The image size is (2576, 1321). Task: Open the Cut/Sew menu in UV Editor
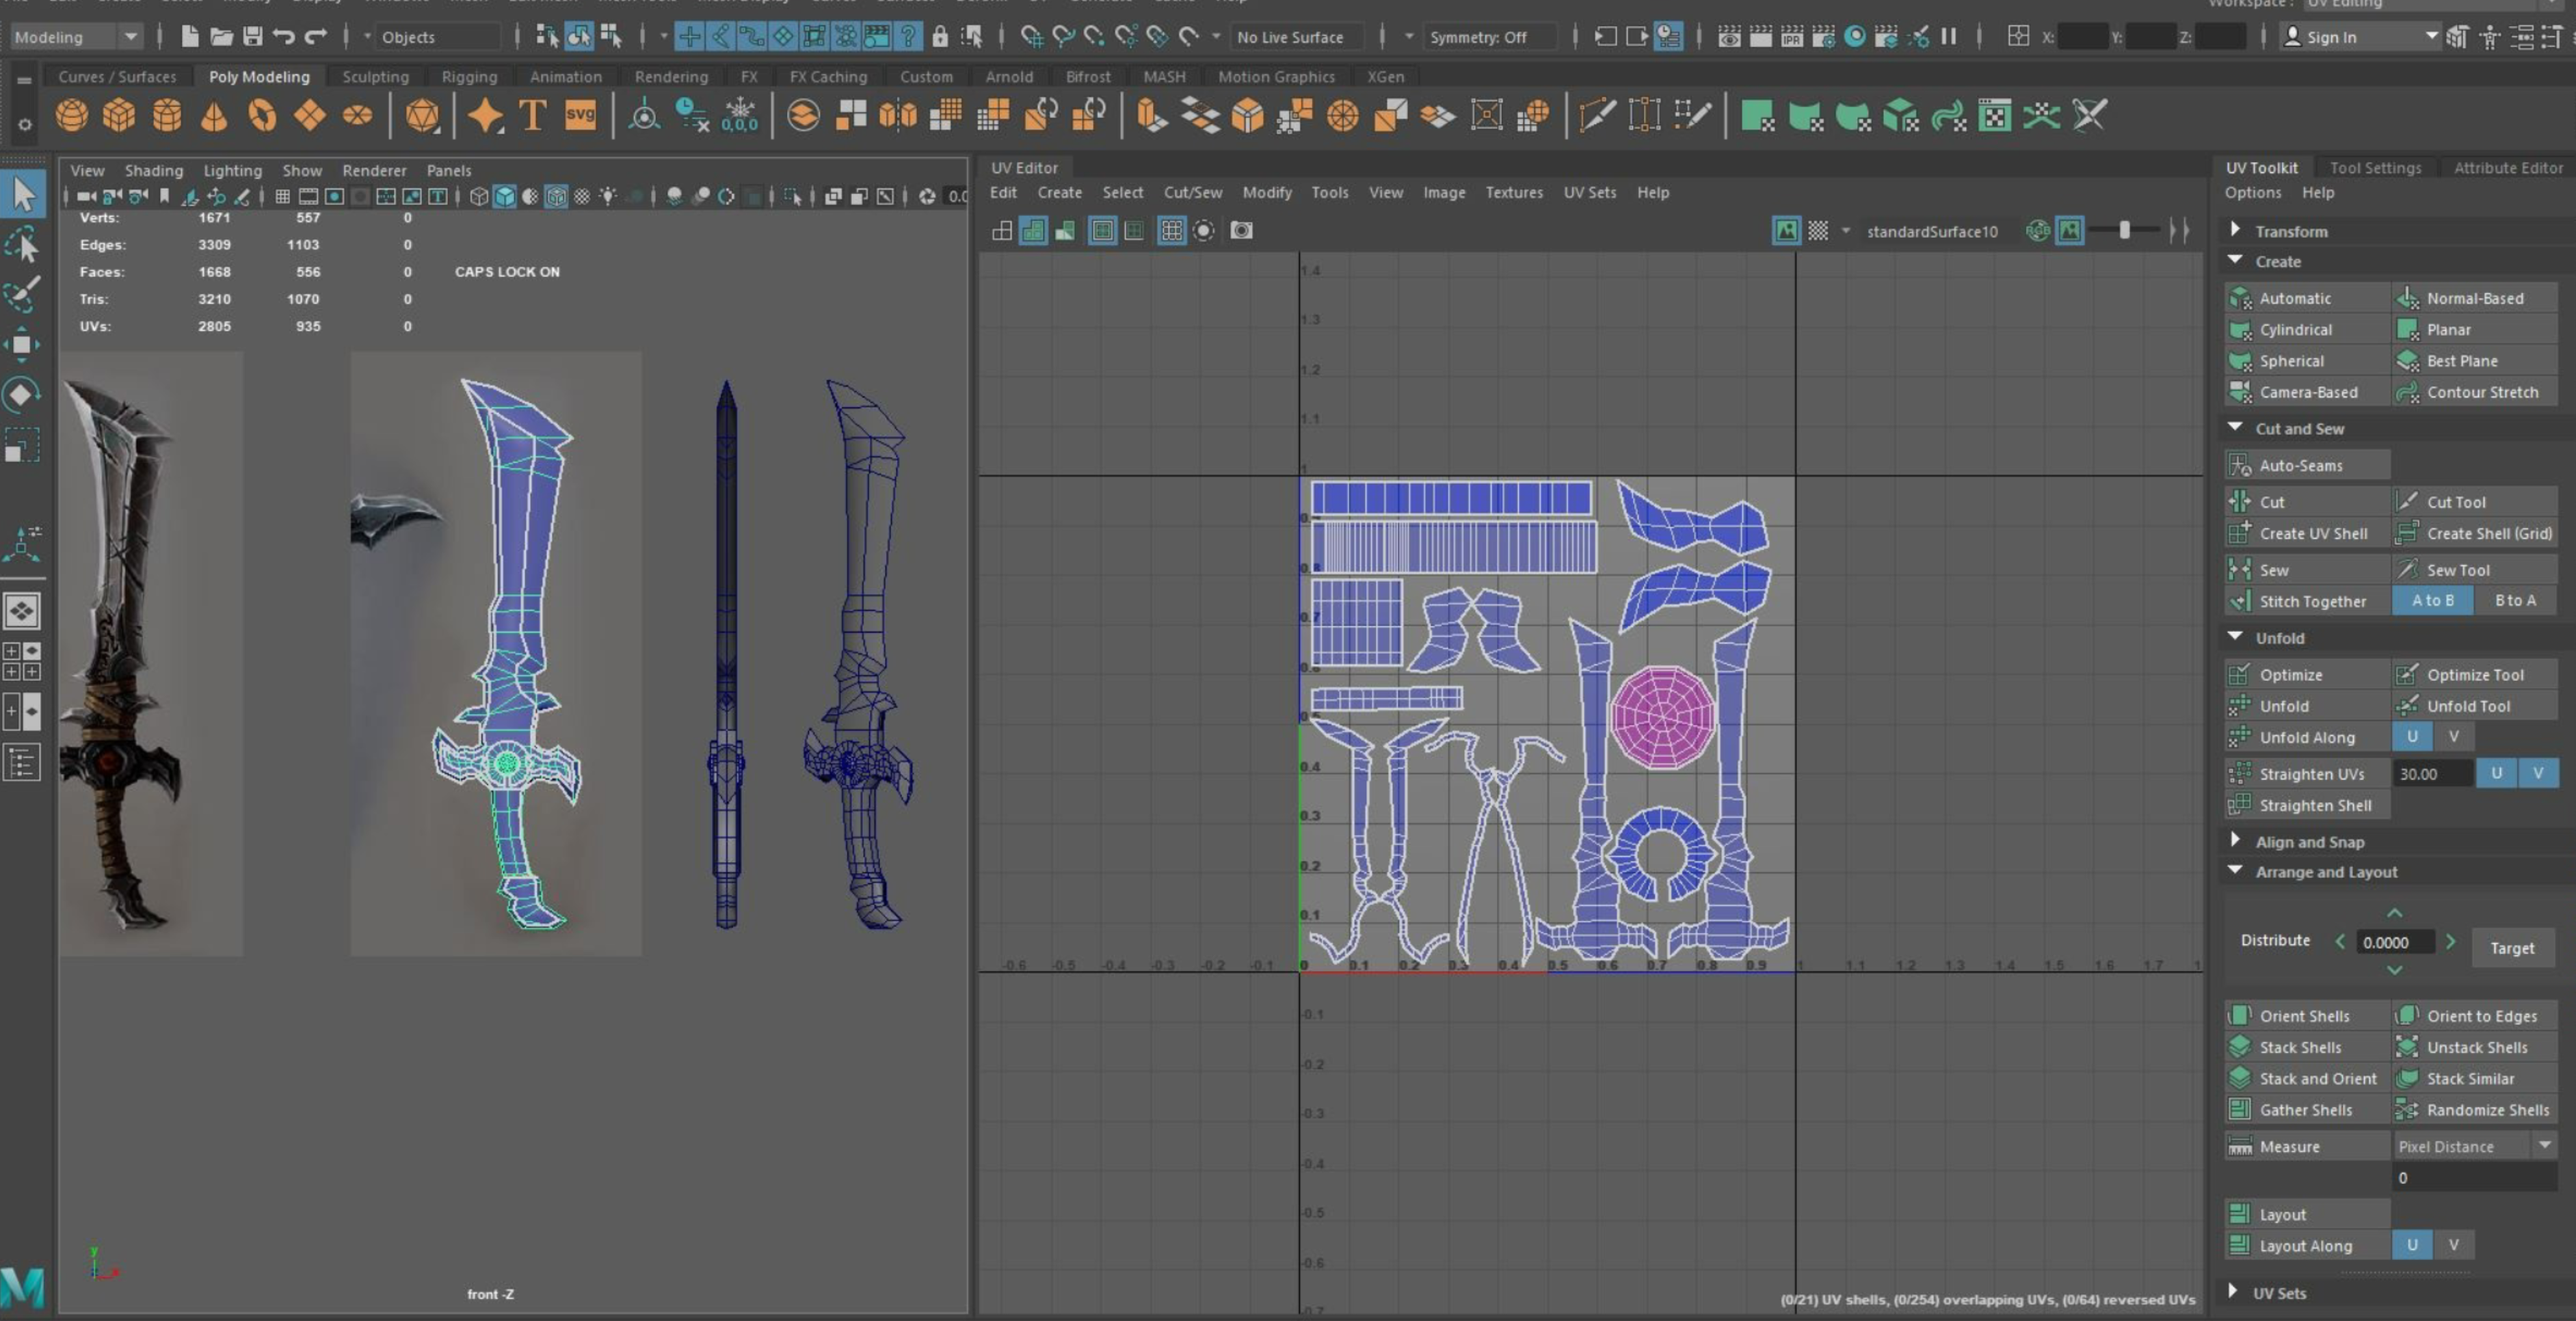tap(1192, 192)
